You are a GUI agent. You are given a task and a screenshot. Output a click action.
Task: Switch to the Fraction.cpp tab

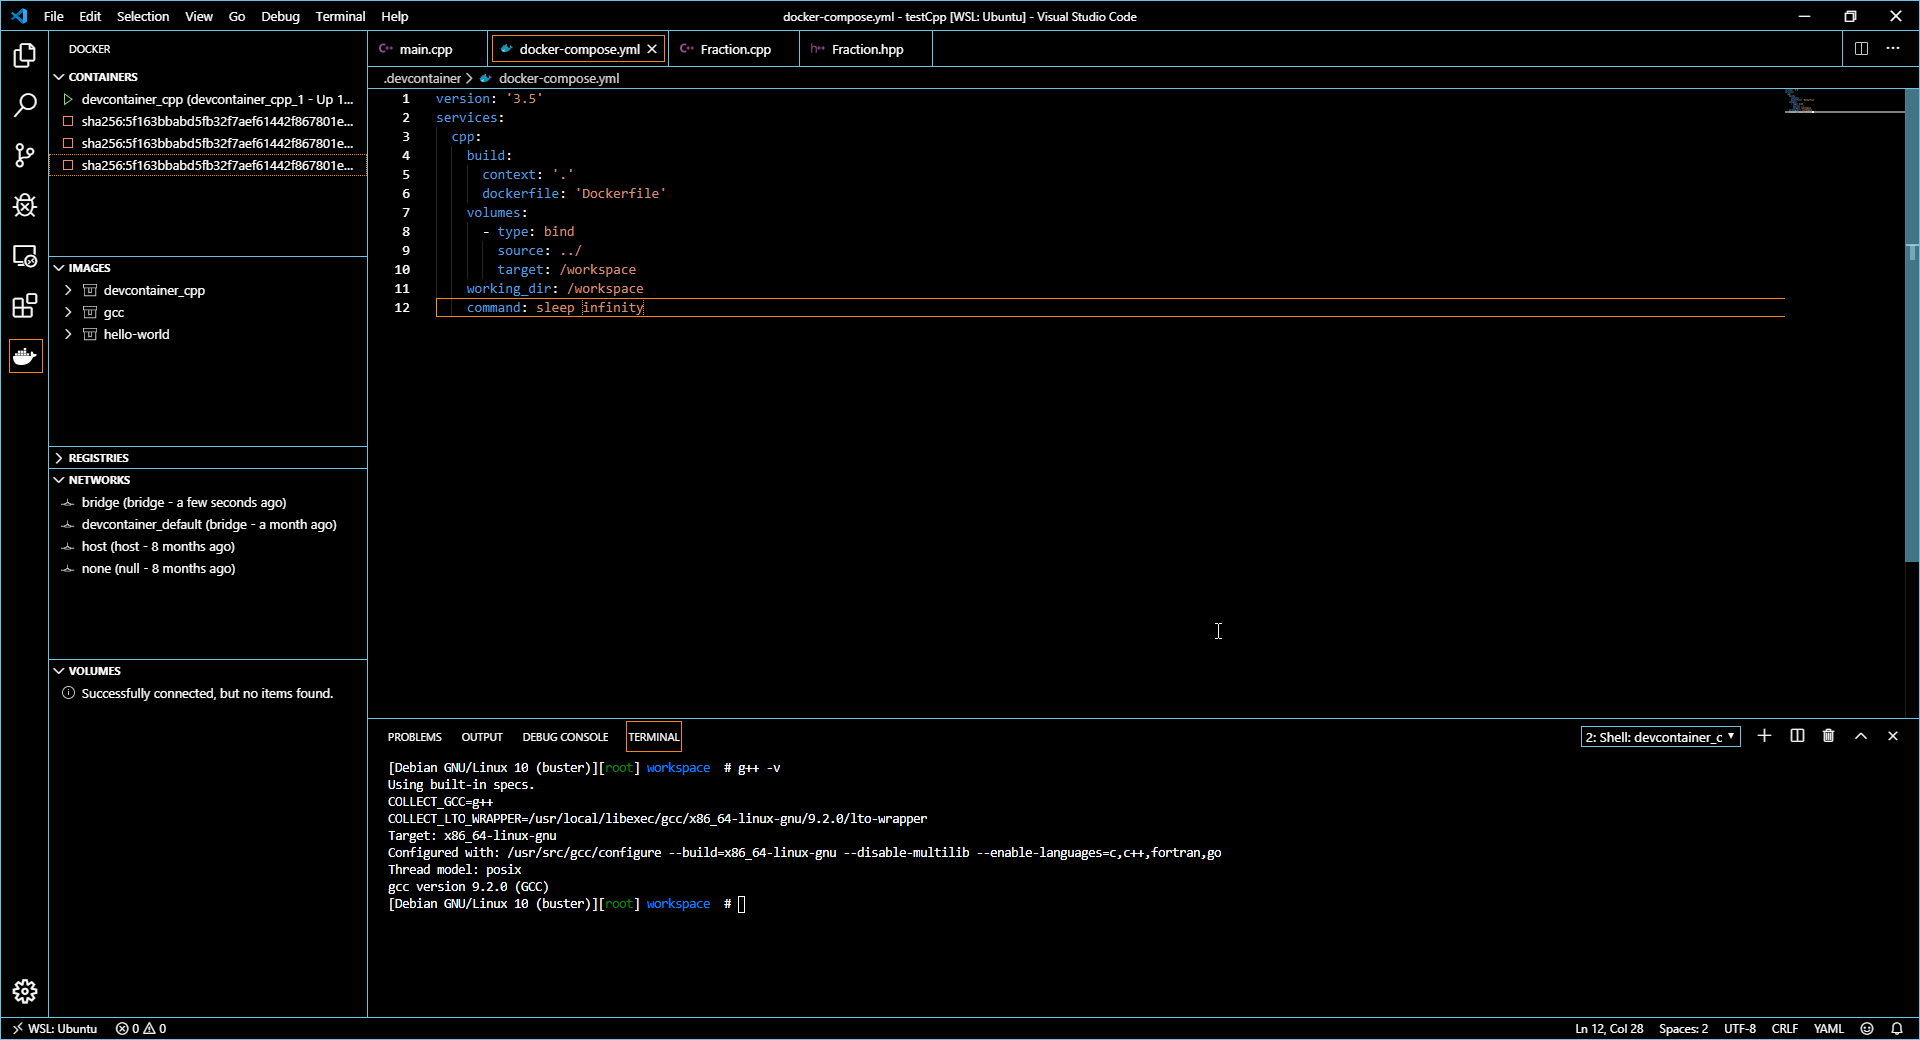[x=735, y=49]
